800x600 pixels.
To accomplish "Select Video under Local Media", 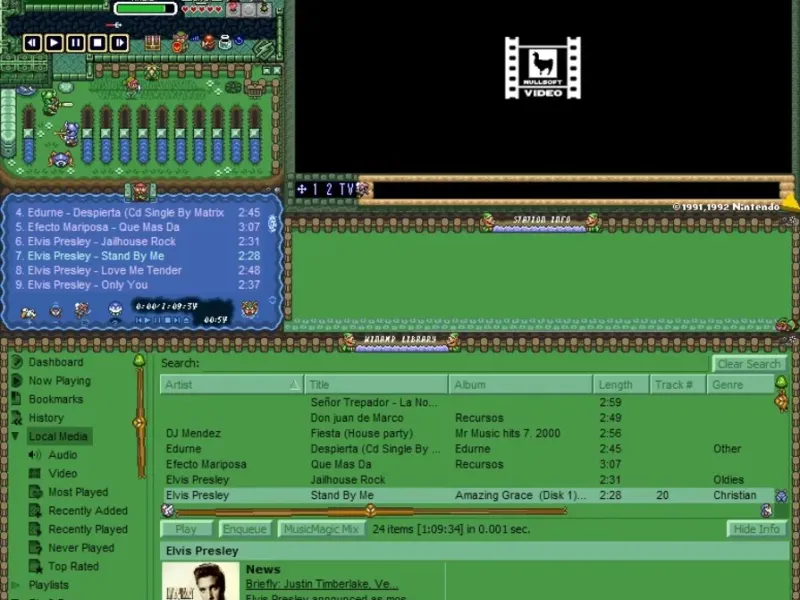I will coord(62,473).
